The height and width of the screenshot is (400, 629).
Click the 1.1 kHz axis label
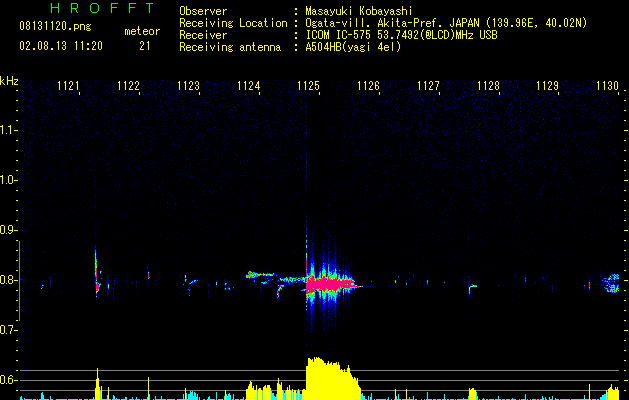(x=7, y=130)
